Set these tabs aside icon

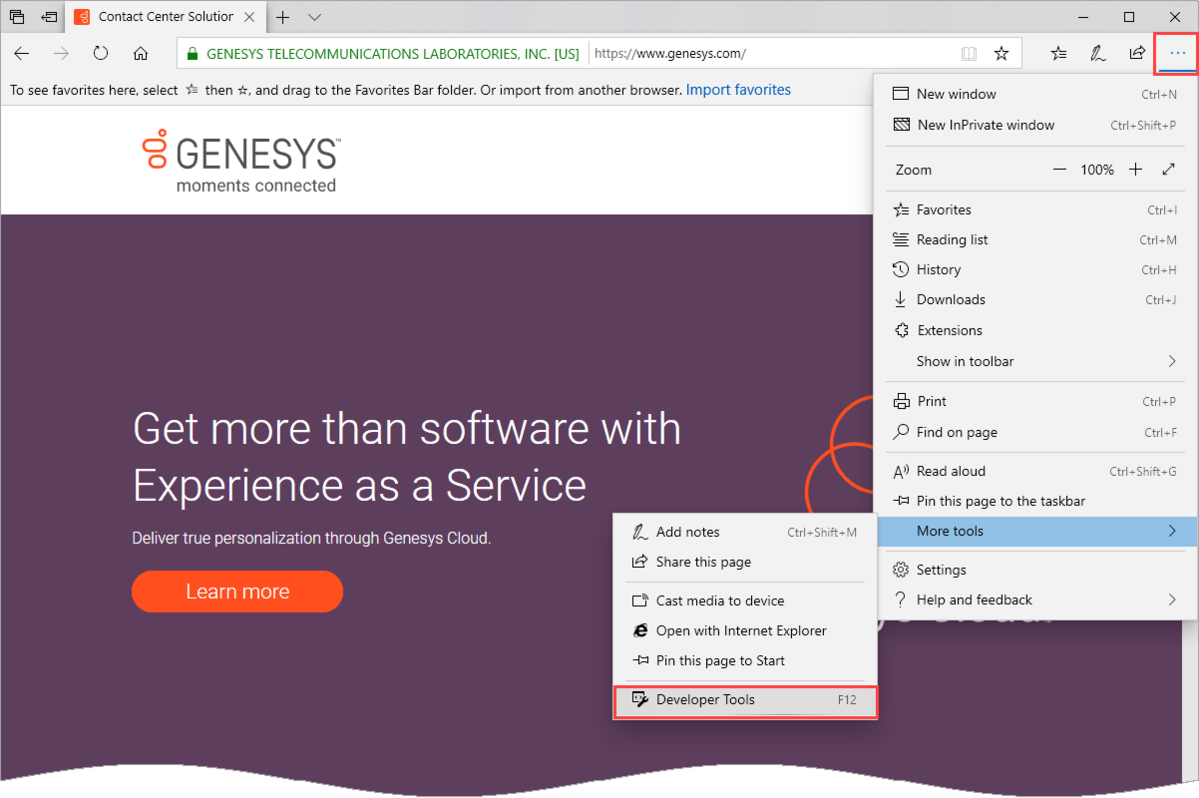(x=50, y=17)
